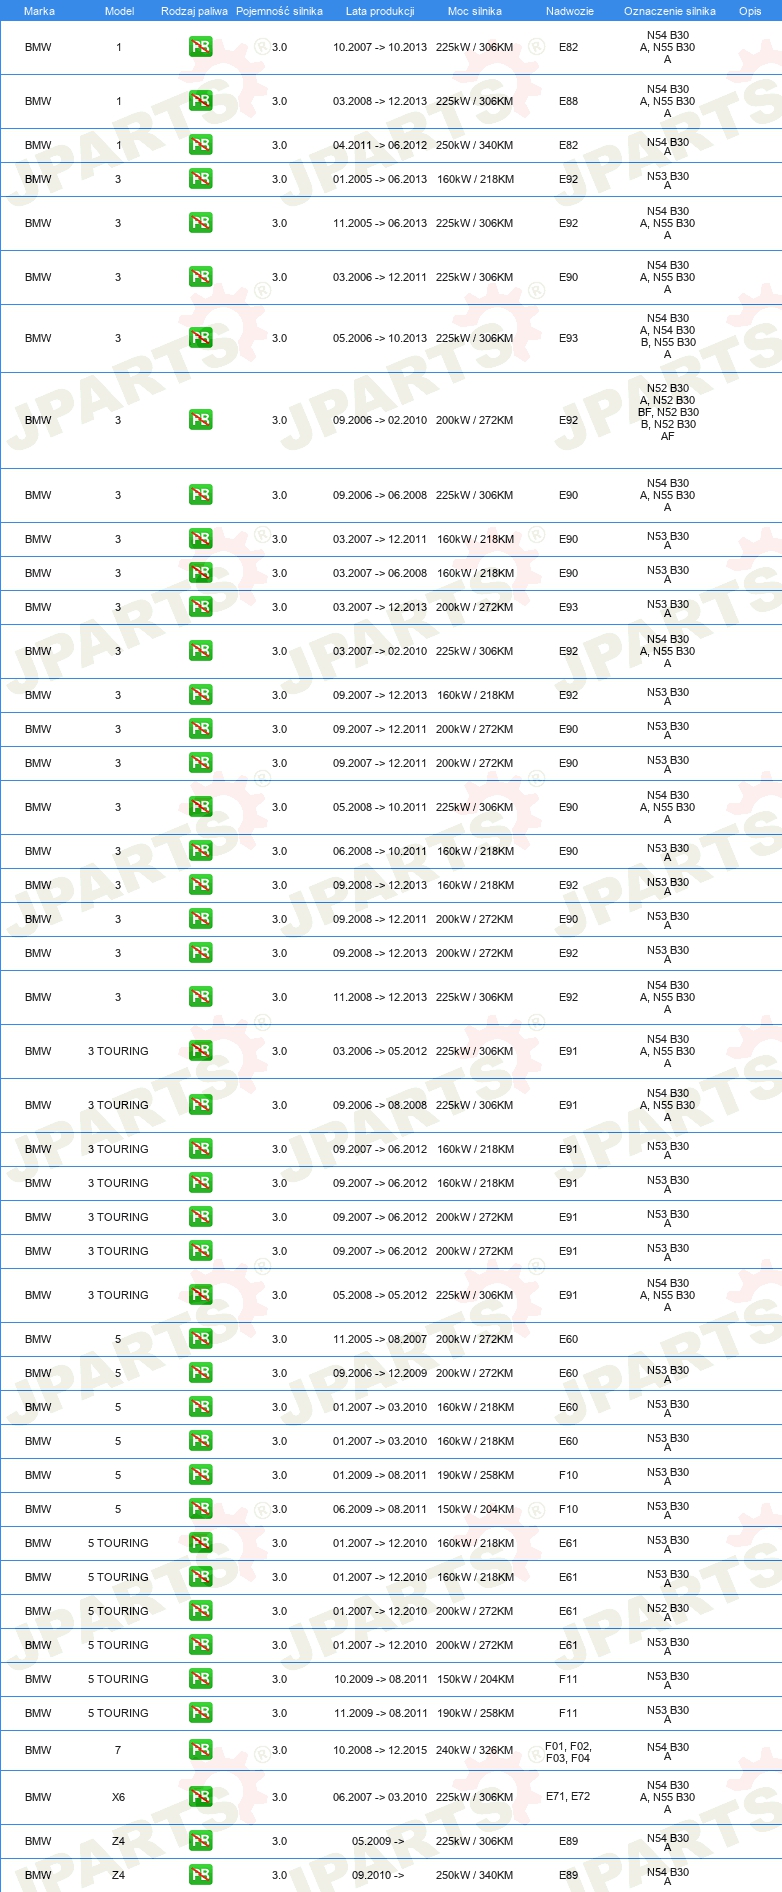
Task: Click the Pojemność silnika column header
Action: point(279,11)
